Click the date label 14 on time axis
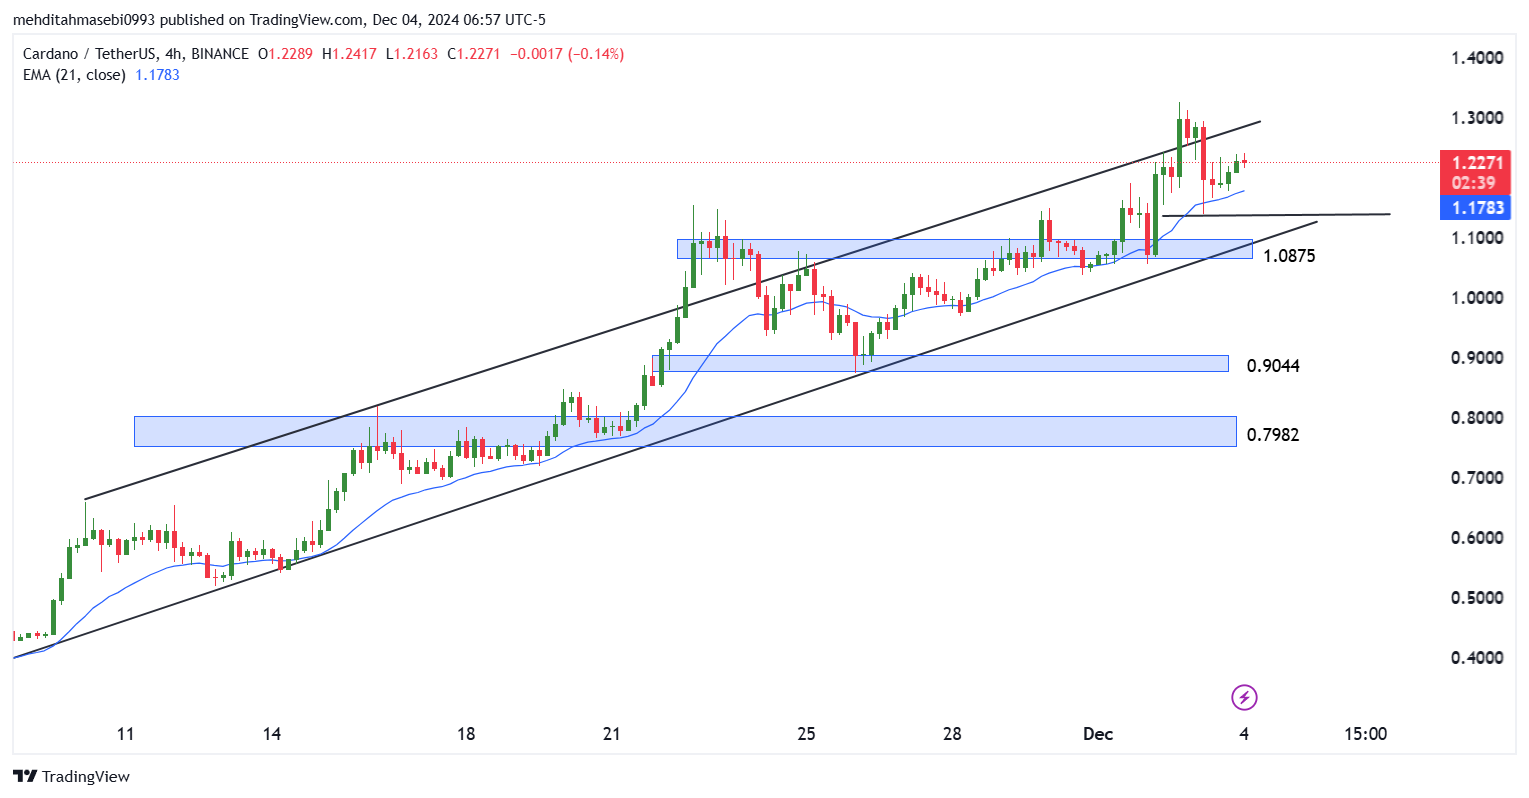This screenshot has height=798, width=1529. coord(272,734)
